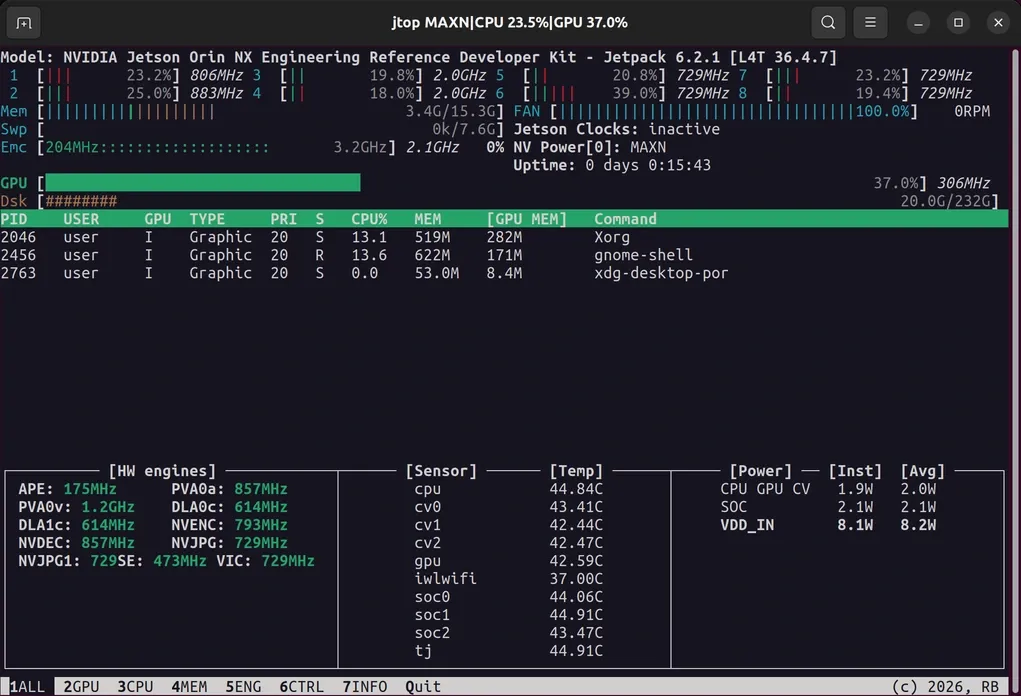
Task: Click the [GPU MEM] column header
Action: [527, 219]
